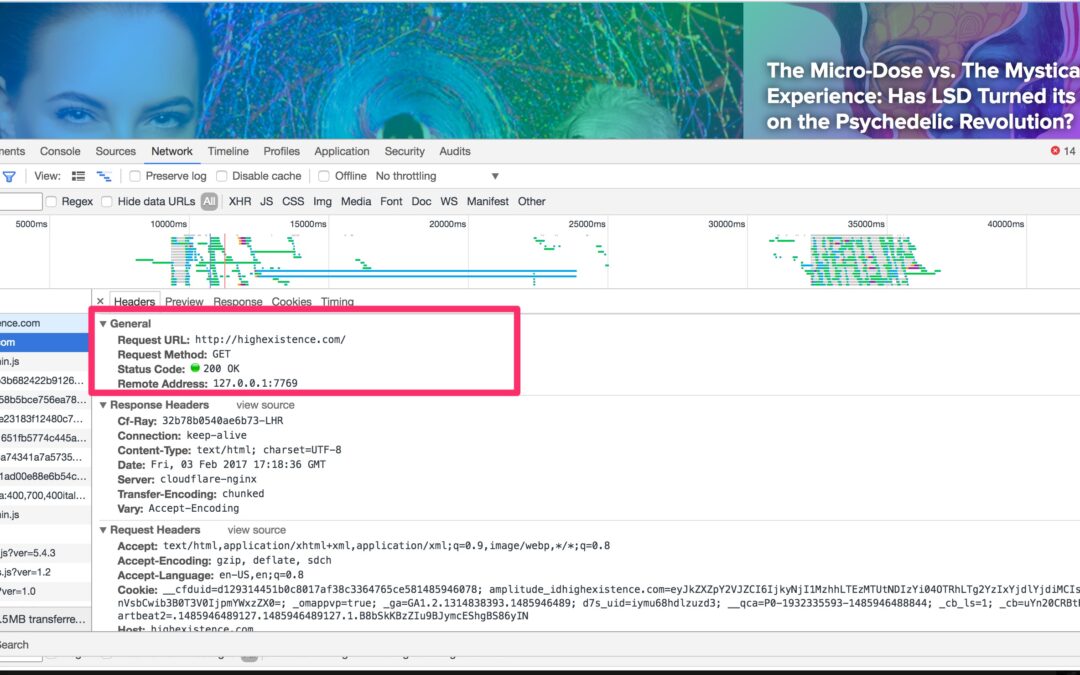
Task: Open the Timing detail tab
Action: tap(338, 302)
